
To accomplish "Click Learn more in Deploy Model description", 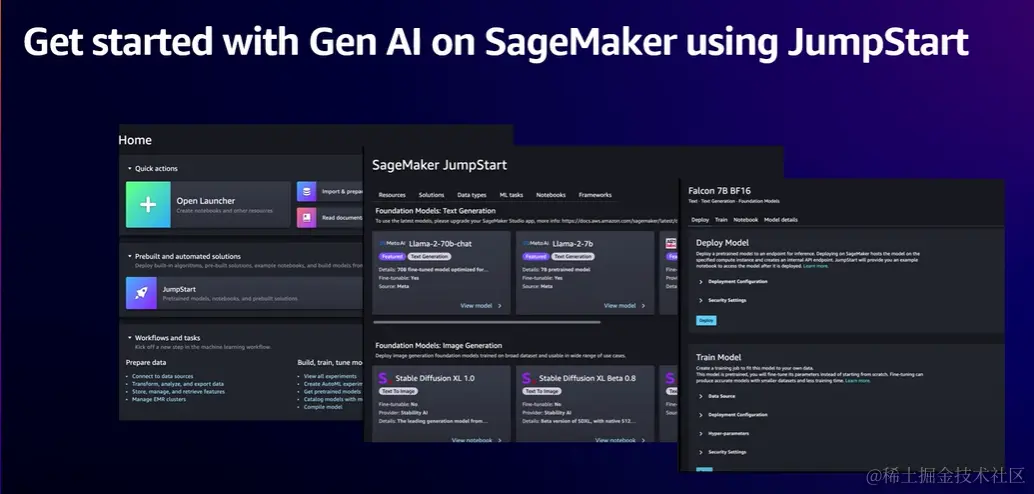I will (816, 266).
